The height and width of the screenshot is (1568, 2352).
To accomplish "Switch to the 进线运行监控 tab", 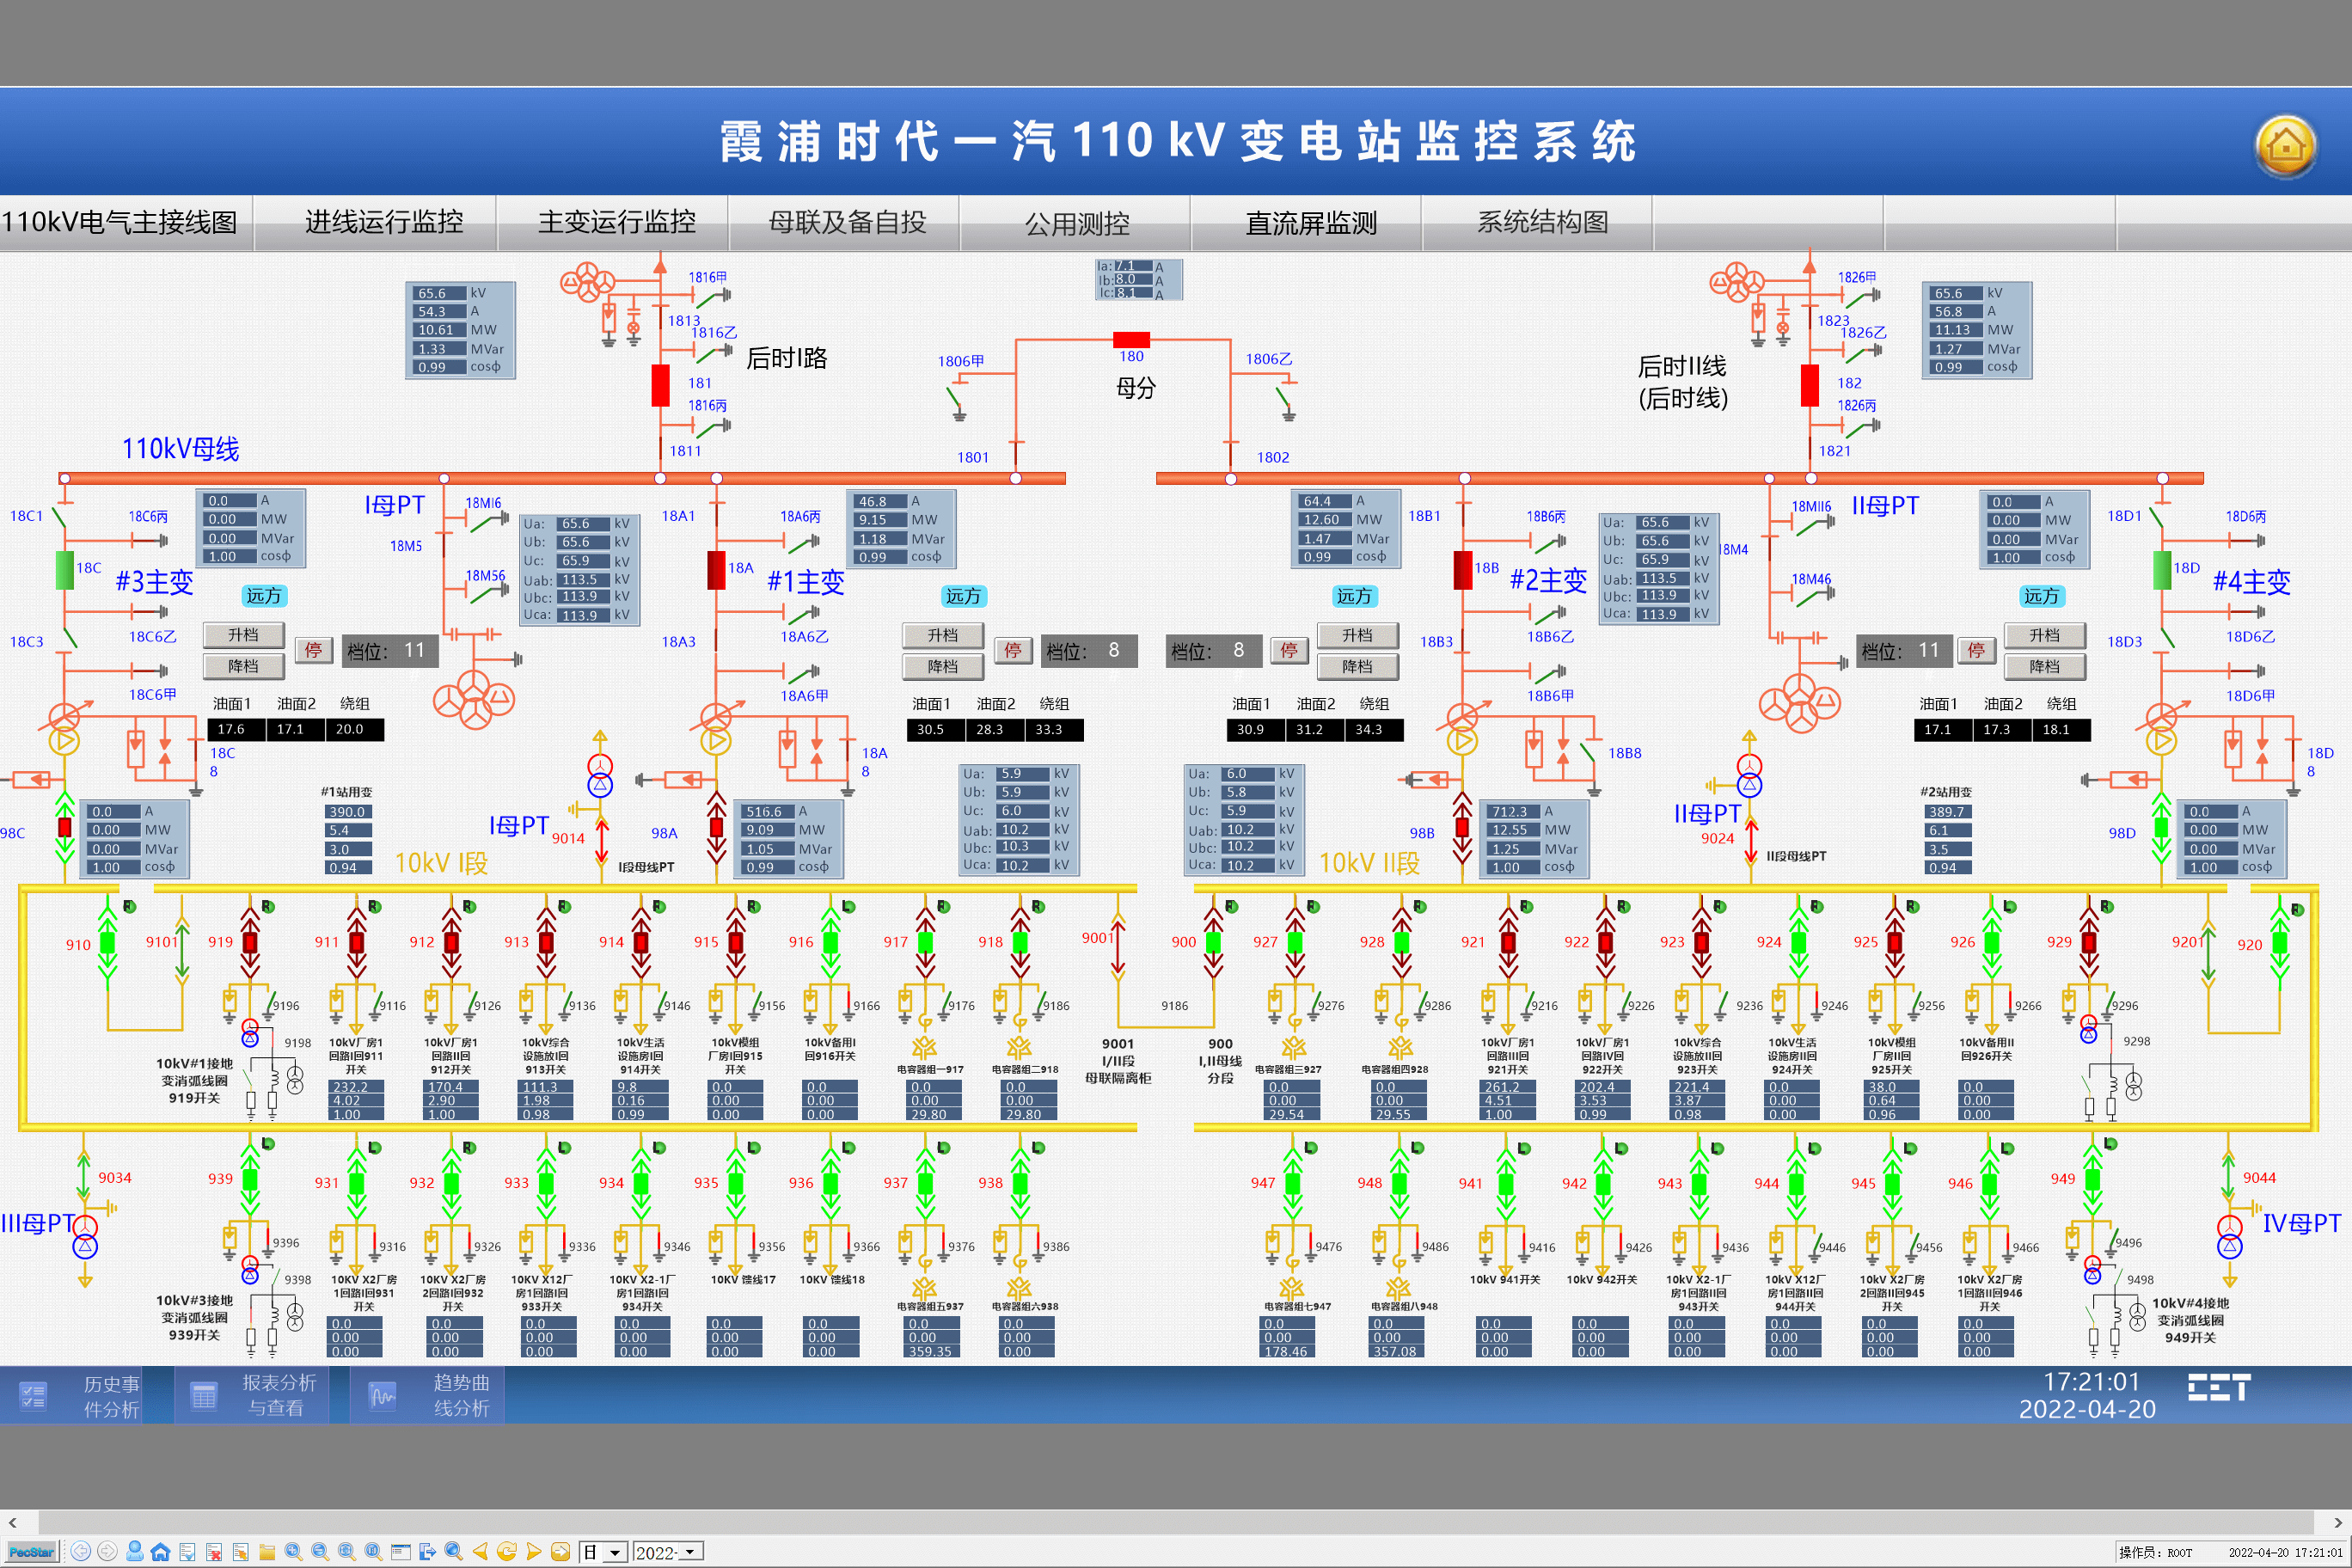I will [383, 222].
